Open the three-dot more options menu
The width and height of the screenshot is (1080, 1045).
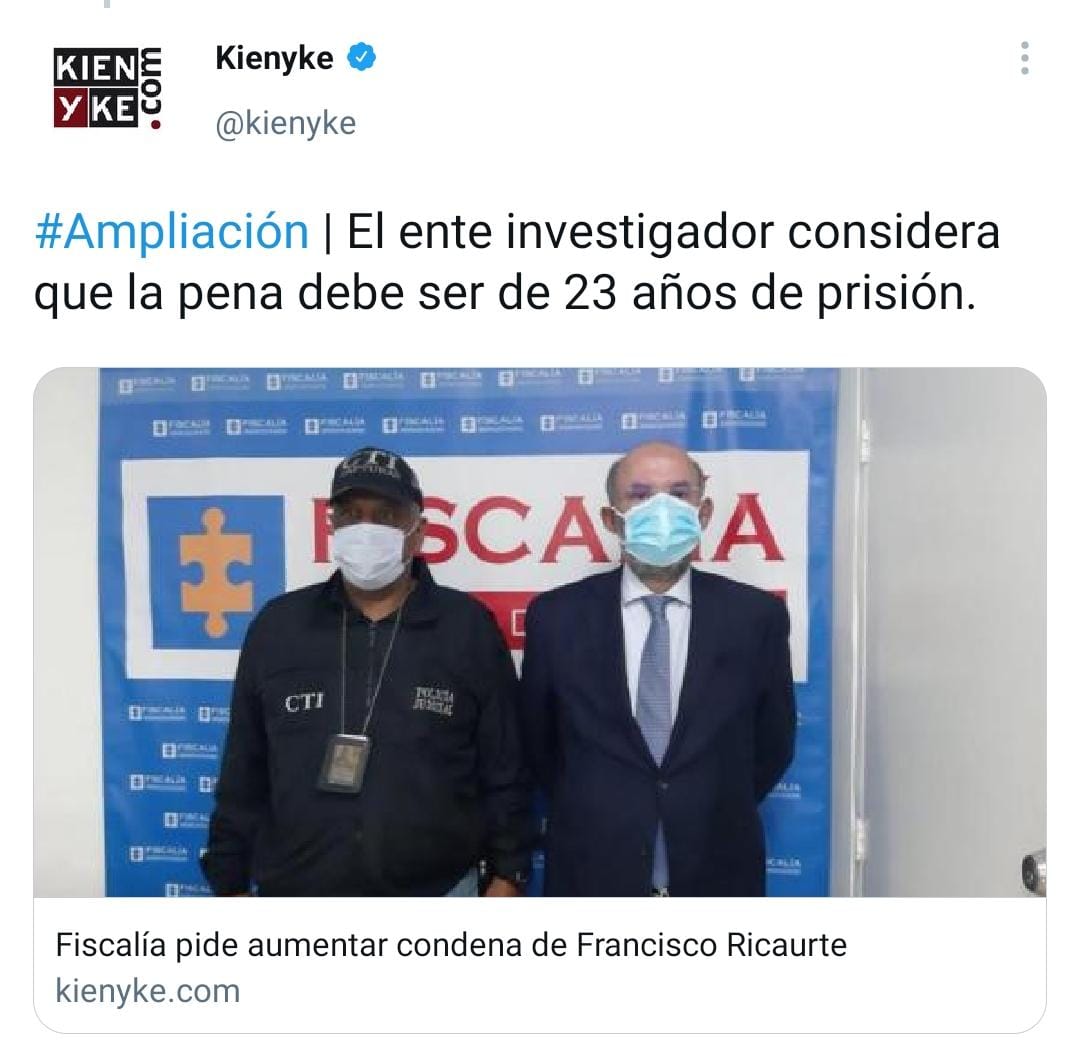pyautogui.click(x=1025, y=59)
